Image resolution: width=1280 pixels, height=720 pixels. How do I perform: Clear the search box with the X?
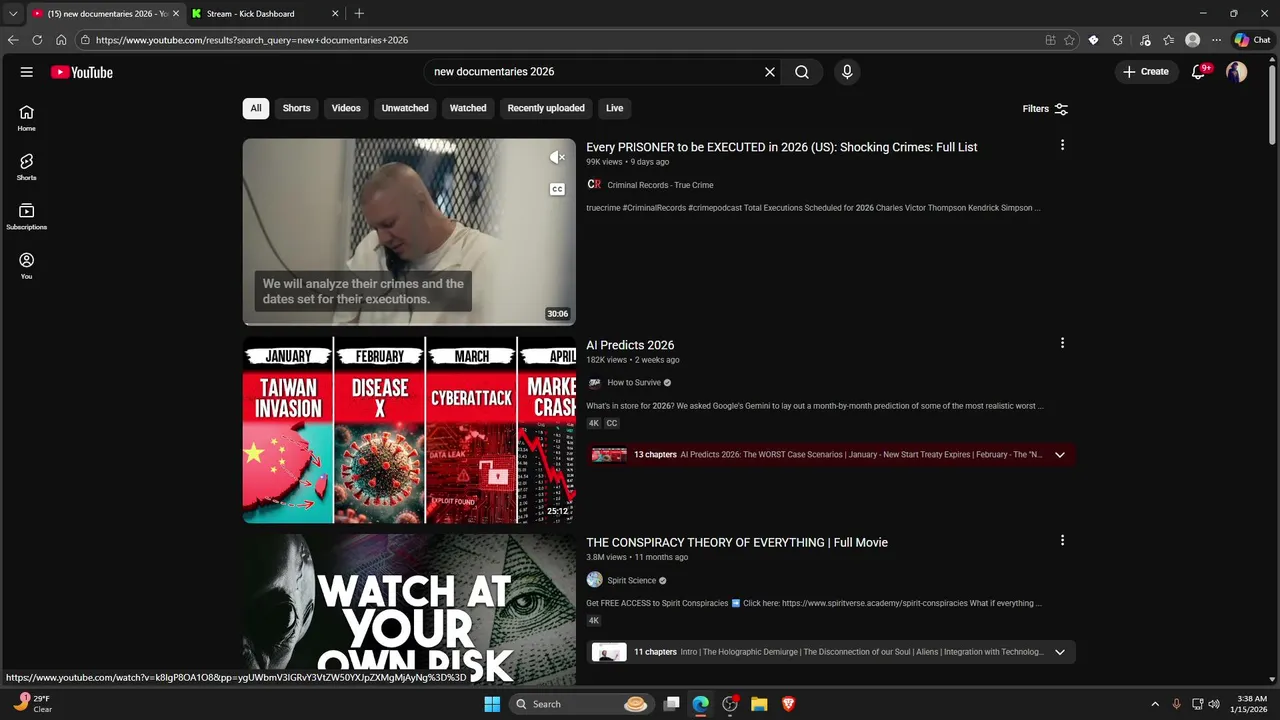(x=770, y=72)
